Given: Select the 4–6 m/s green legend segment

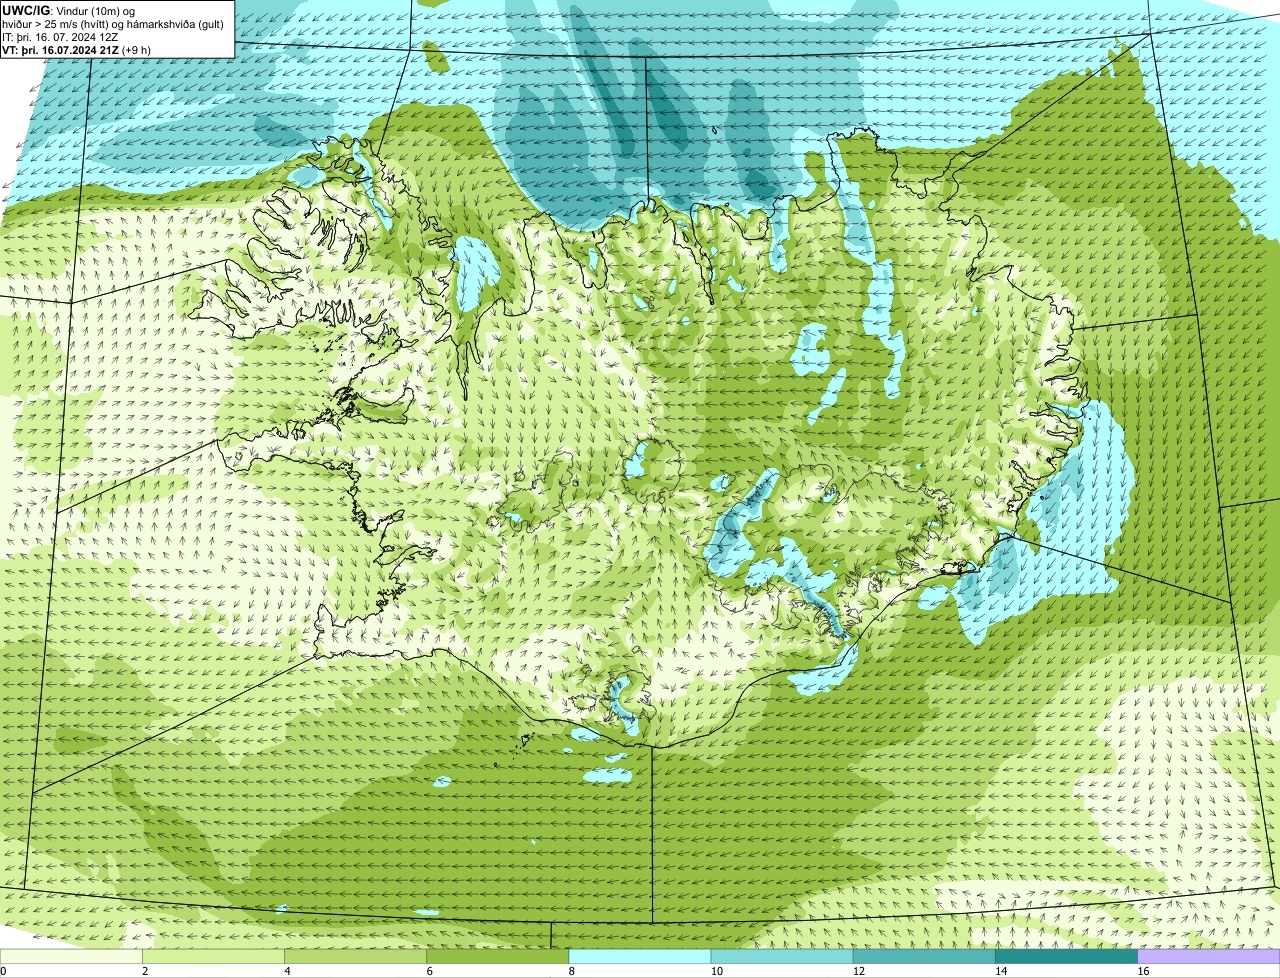Looking at the screenshot, I should click(x=355, y=956).
